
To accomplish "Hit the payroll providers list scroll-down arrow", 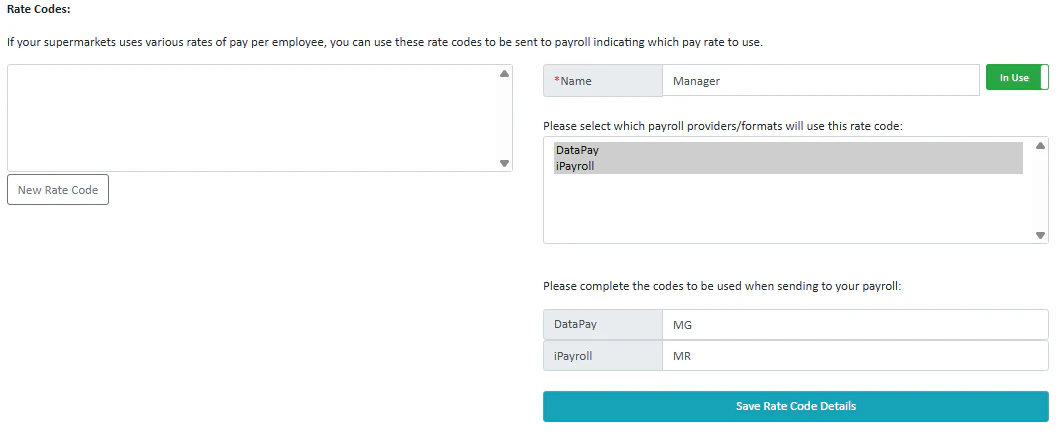I will point(1040,236).
